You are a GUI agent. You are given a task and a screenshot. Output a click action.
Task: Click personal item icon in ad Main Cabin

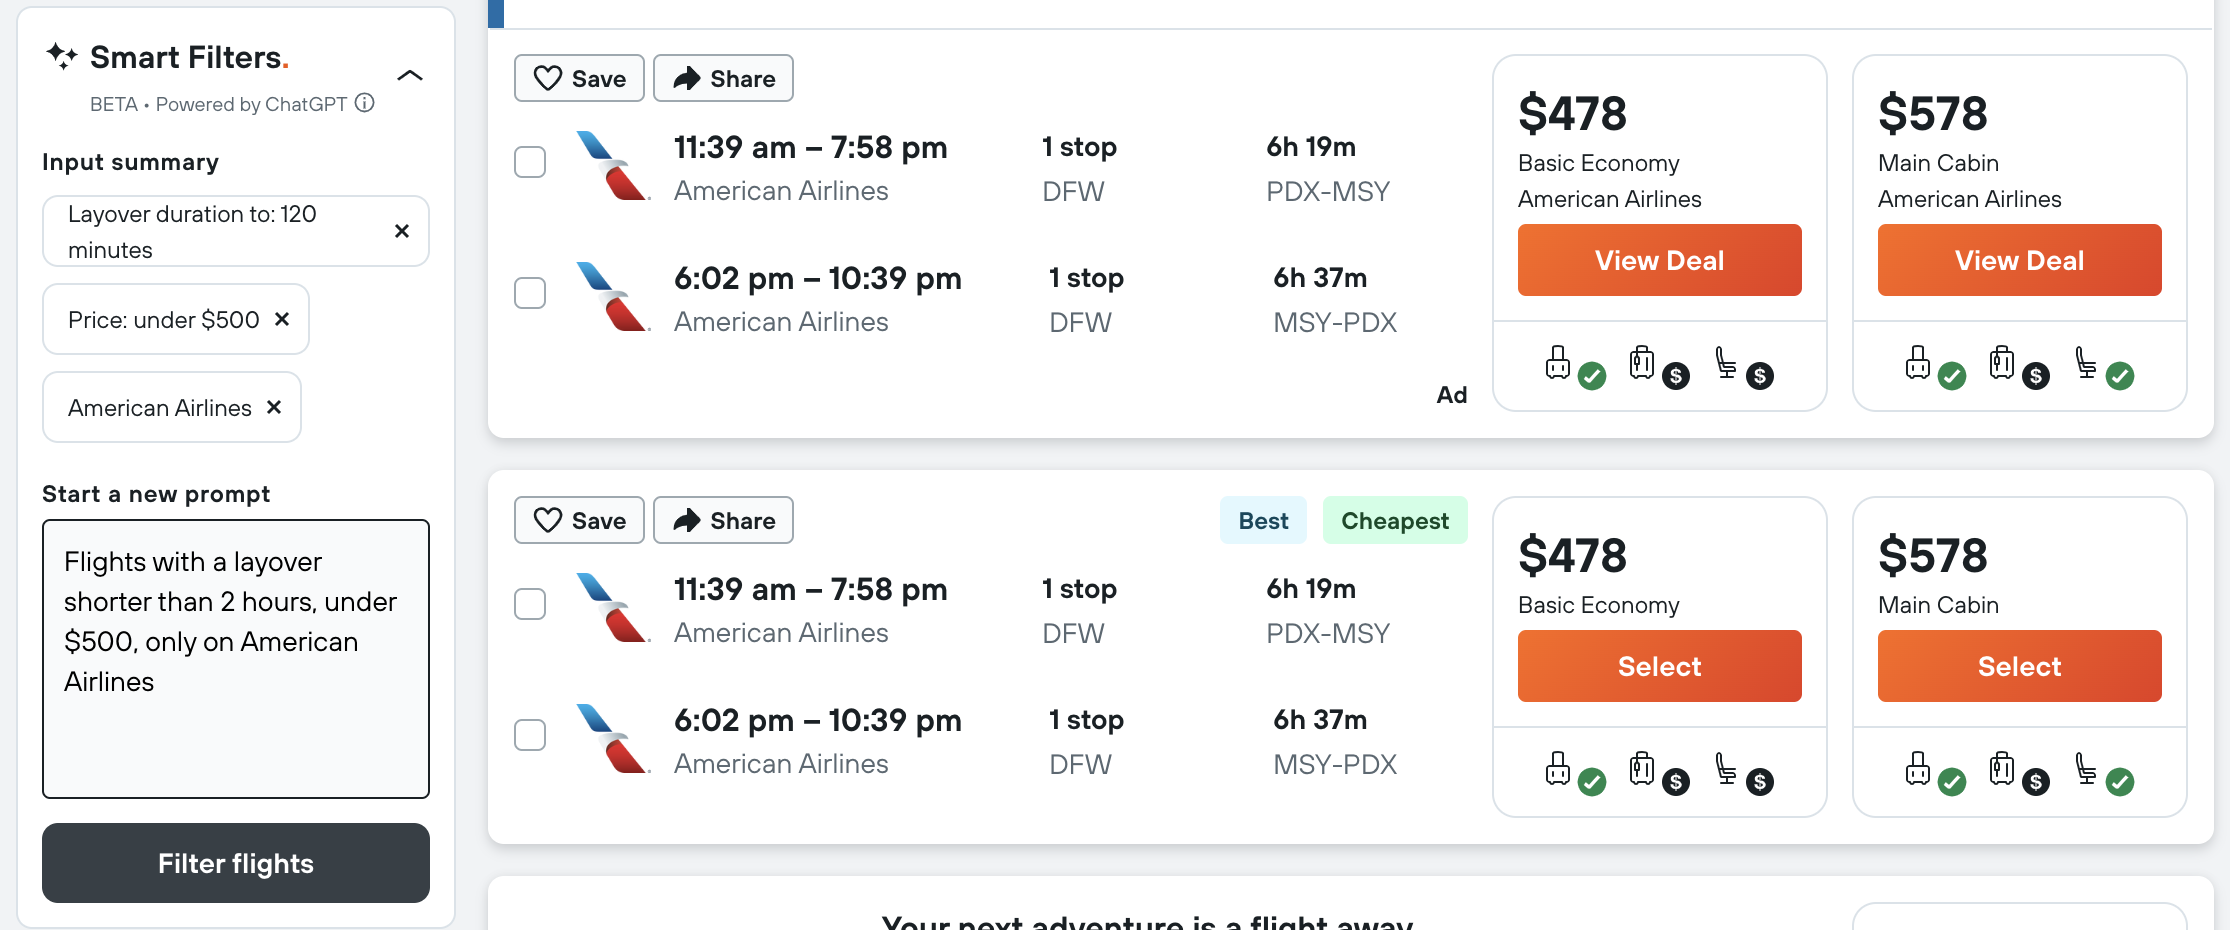[1934, 366]
